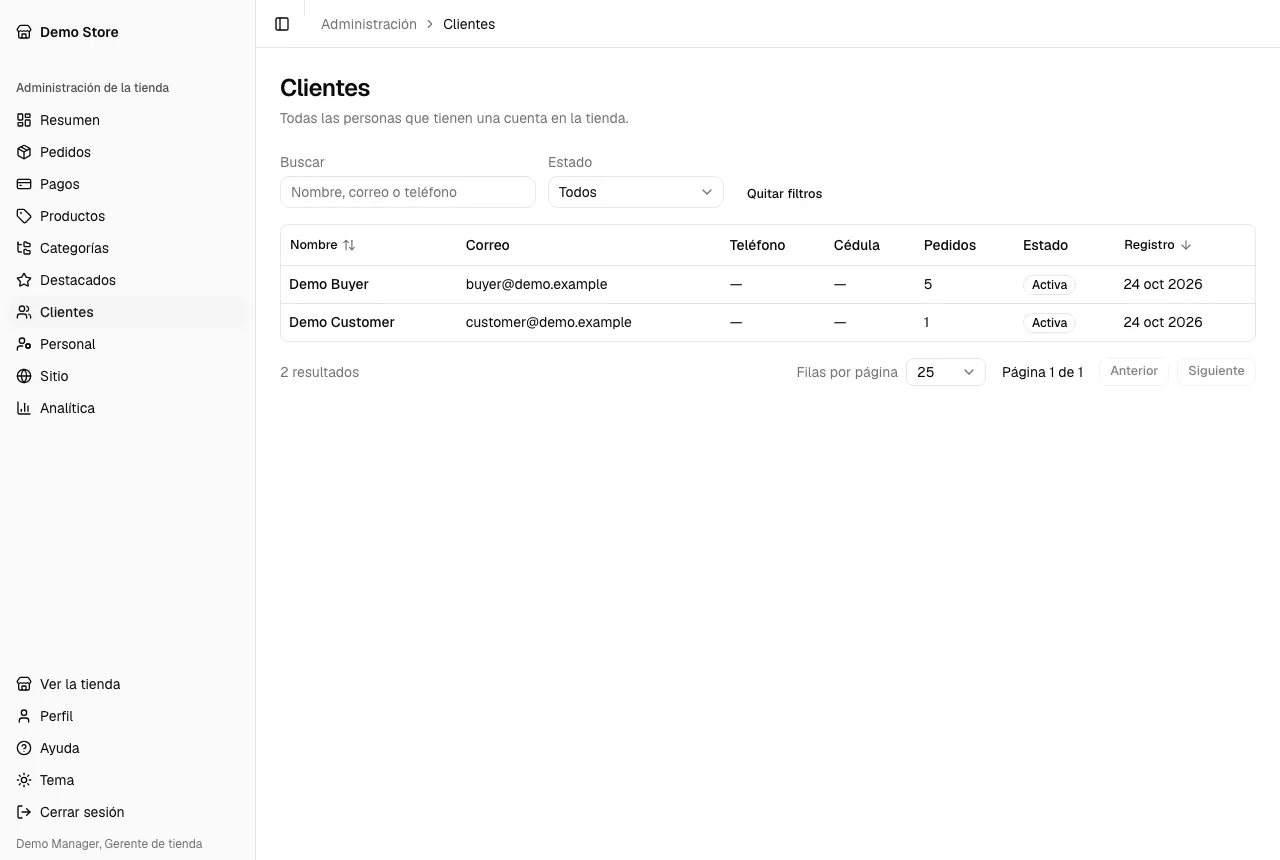Sort the table by Registro column
This screenshot has width=1280, height=860.
point(1158,245)
